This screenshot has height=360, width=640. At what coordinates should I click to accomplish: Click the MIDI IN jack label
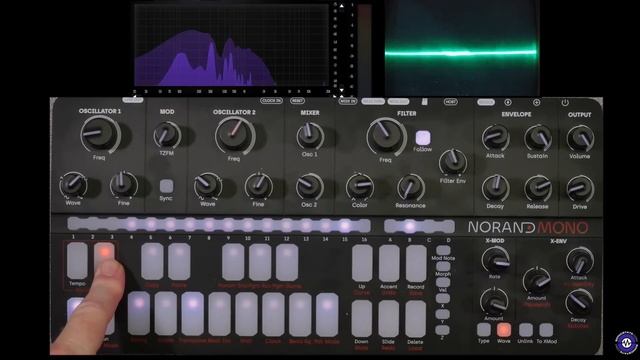[347, 101]
